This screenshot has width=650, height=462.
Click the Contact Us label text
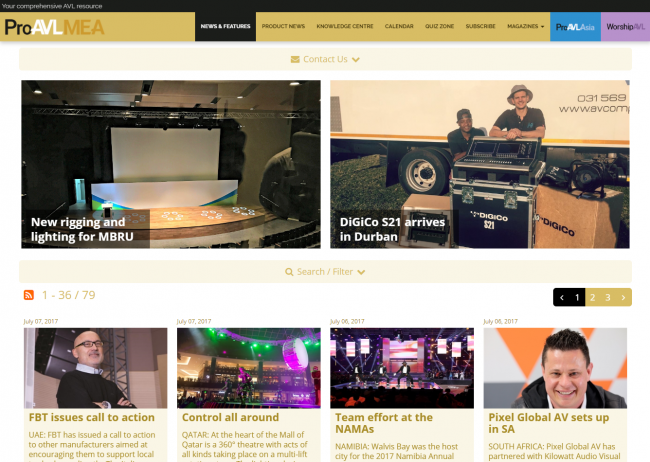click(x=325, y=59)
